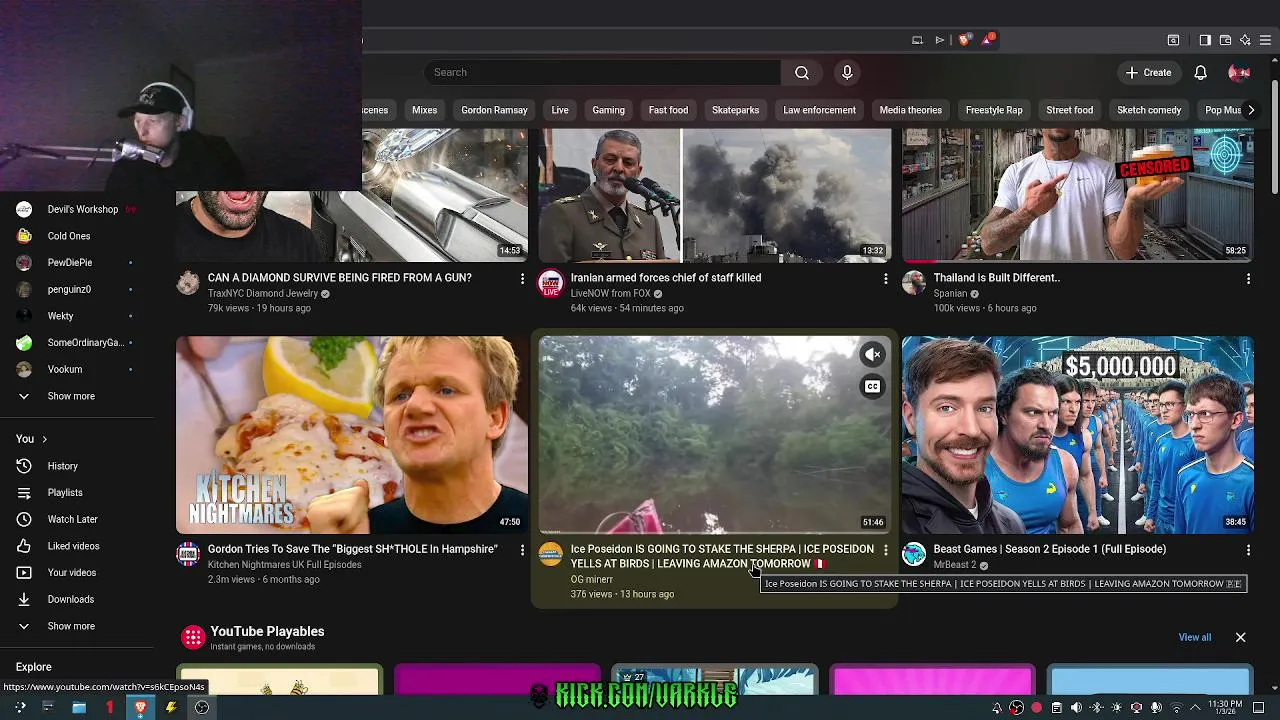1280x720 pixels.
Task: Select the Freestyle Rap chip
Action: tap(994, 110)
